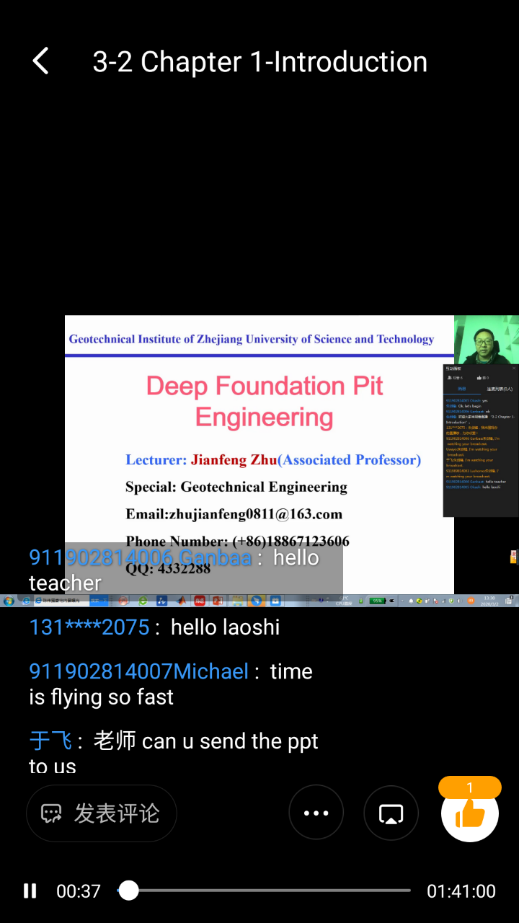Move the video progress slider handle

[128, 891]
